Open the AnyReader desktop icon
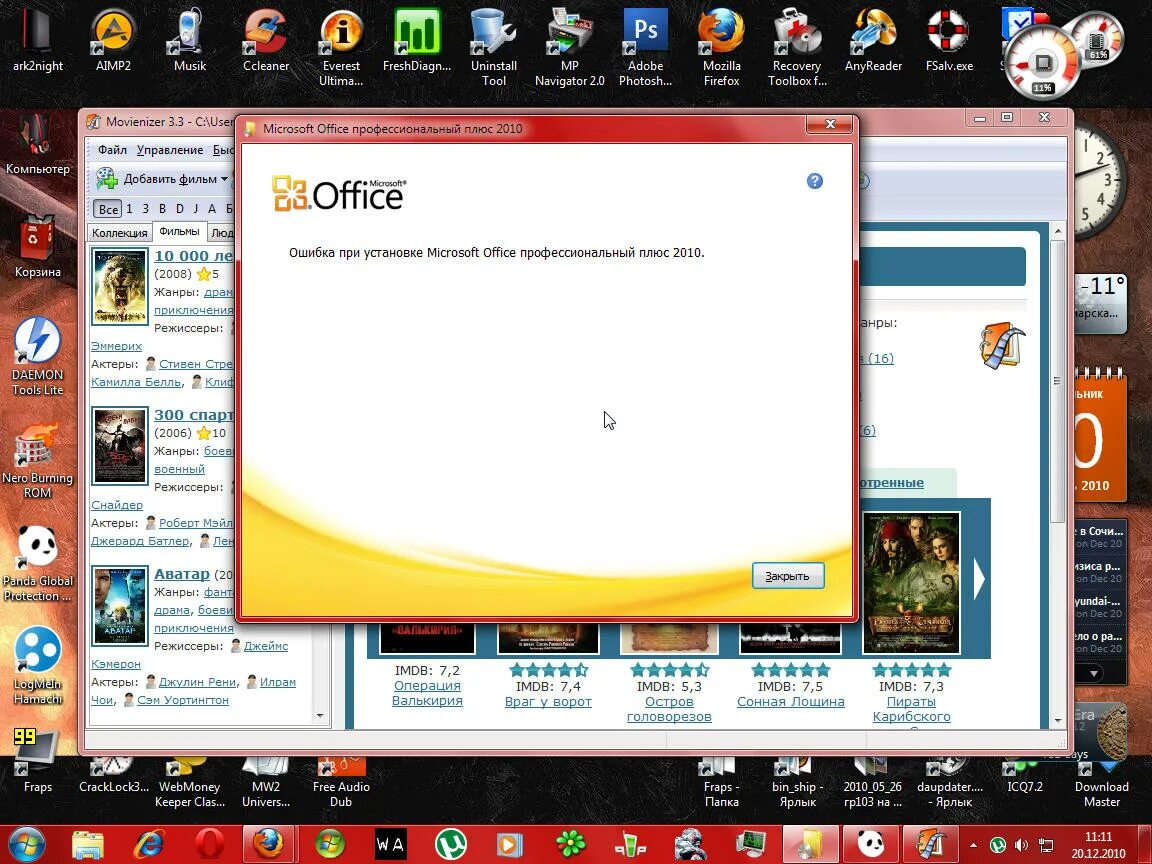 pos(873,40)
